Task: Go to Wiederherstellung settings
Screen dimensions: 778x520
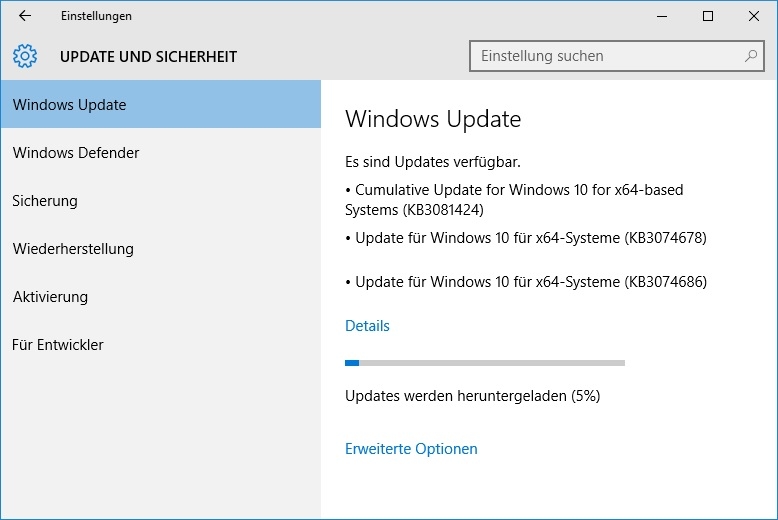Action: (x=161, y=249)
